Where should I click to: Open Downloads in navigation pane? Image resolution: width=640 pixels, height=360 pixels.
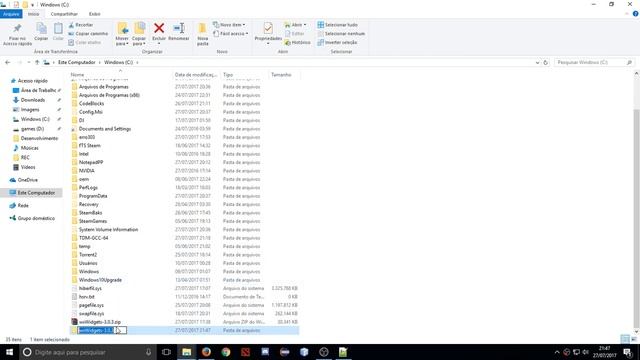pyautogui.click(x=33, y=100)
